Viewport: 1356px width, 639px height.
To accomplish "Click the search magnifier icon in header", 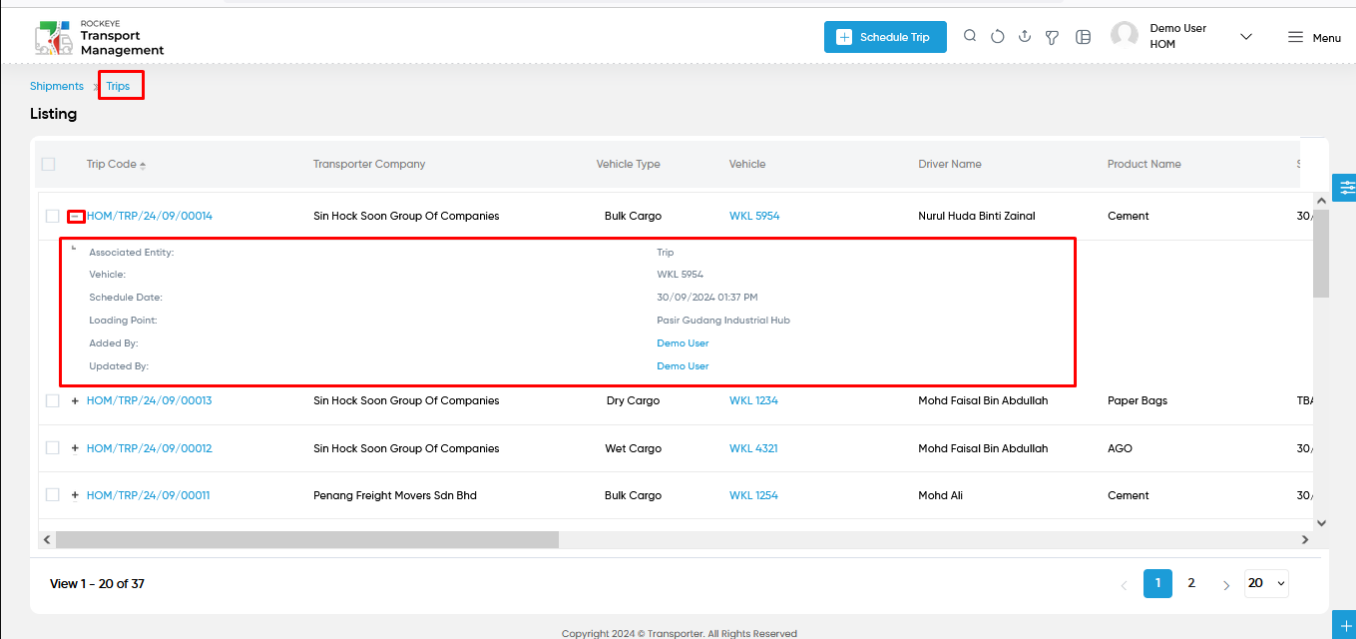I will point(970,36).
